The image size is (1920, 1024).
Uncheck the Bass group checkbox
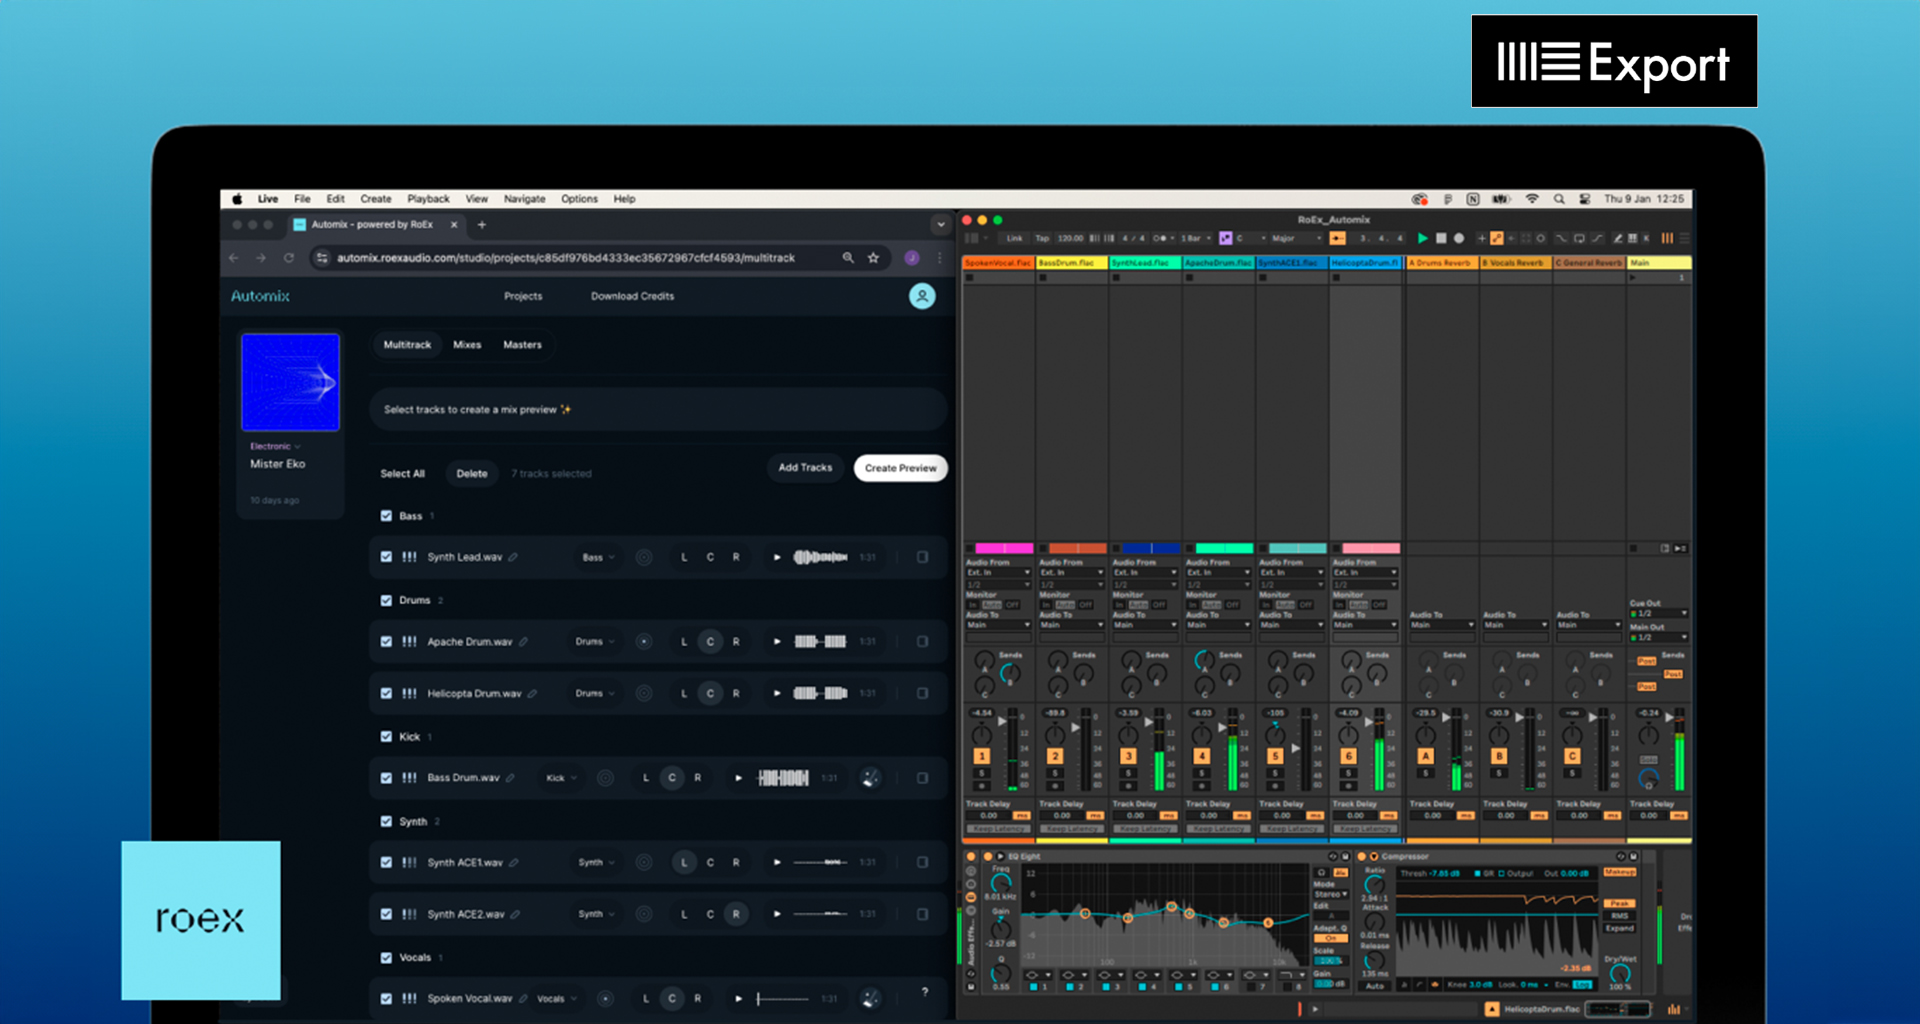coord(386,516)
